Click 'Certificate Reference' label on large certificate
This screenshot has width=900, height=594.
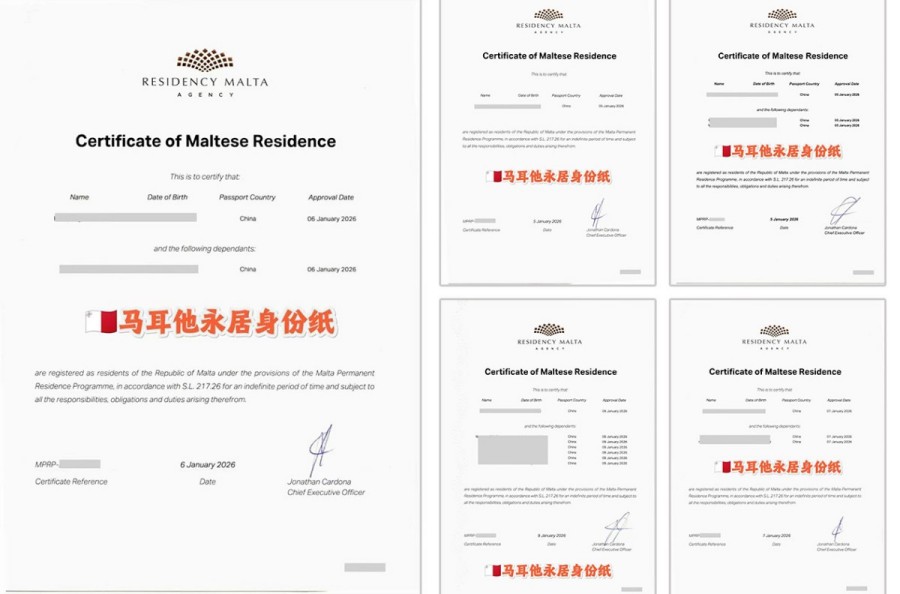pyautogui.click(x=71, y=482)
